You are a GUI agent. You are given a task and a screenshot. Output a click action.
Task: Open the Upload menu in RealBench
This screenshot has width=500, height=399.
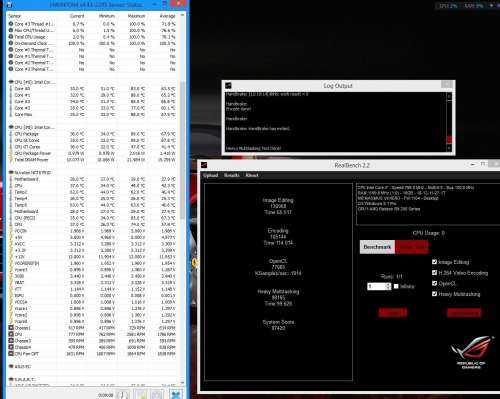tap(211, 175)
